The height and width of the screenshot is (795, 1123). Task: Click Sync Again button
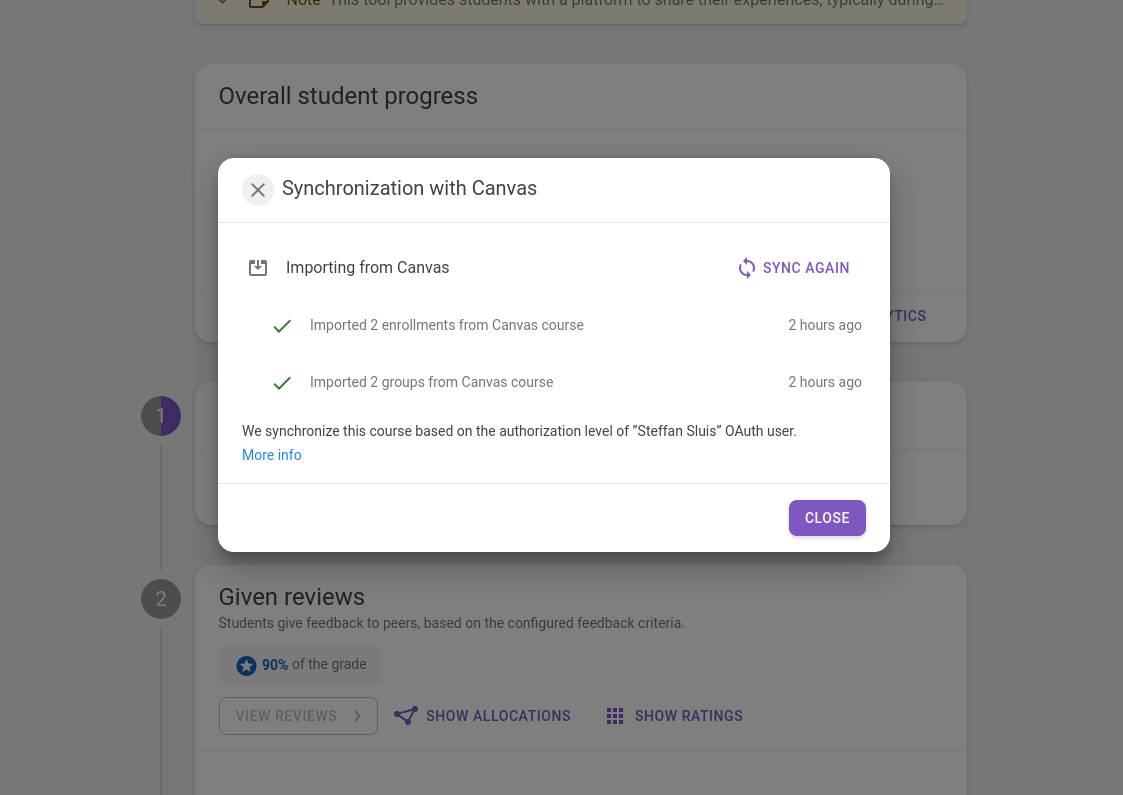794,268
